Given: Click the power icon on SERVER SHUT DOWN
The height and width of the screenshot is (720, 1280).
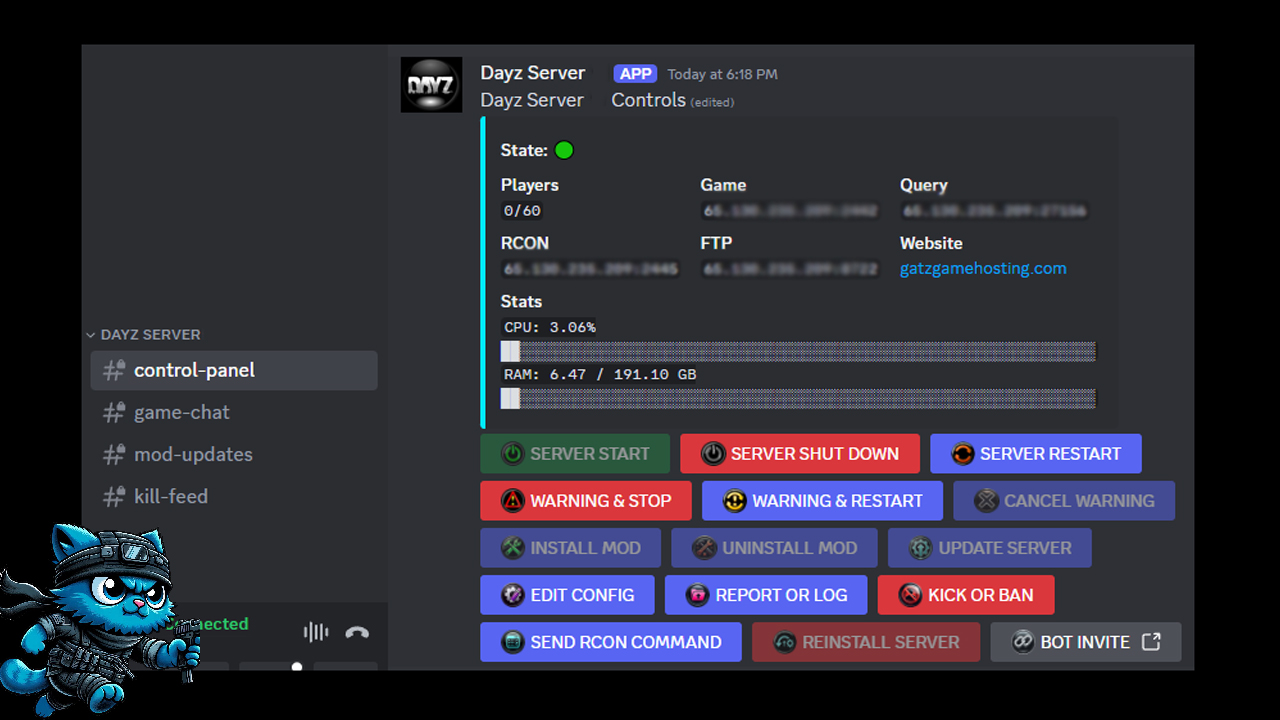Looking at the screenshot, I should 713,453.
